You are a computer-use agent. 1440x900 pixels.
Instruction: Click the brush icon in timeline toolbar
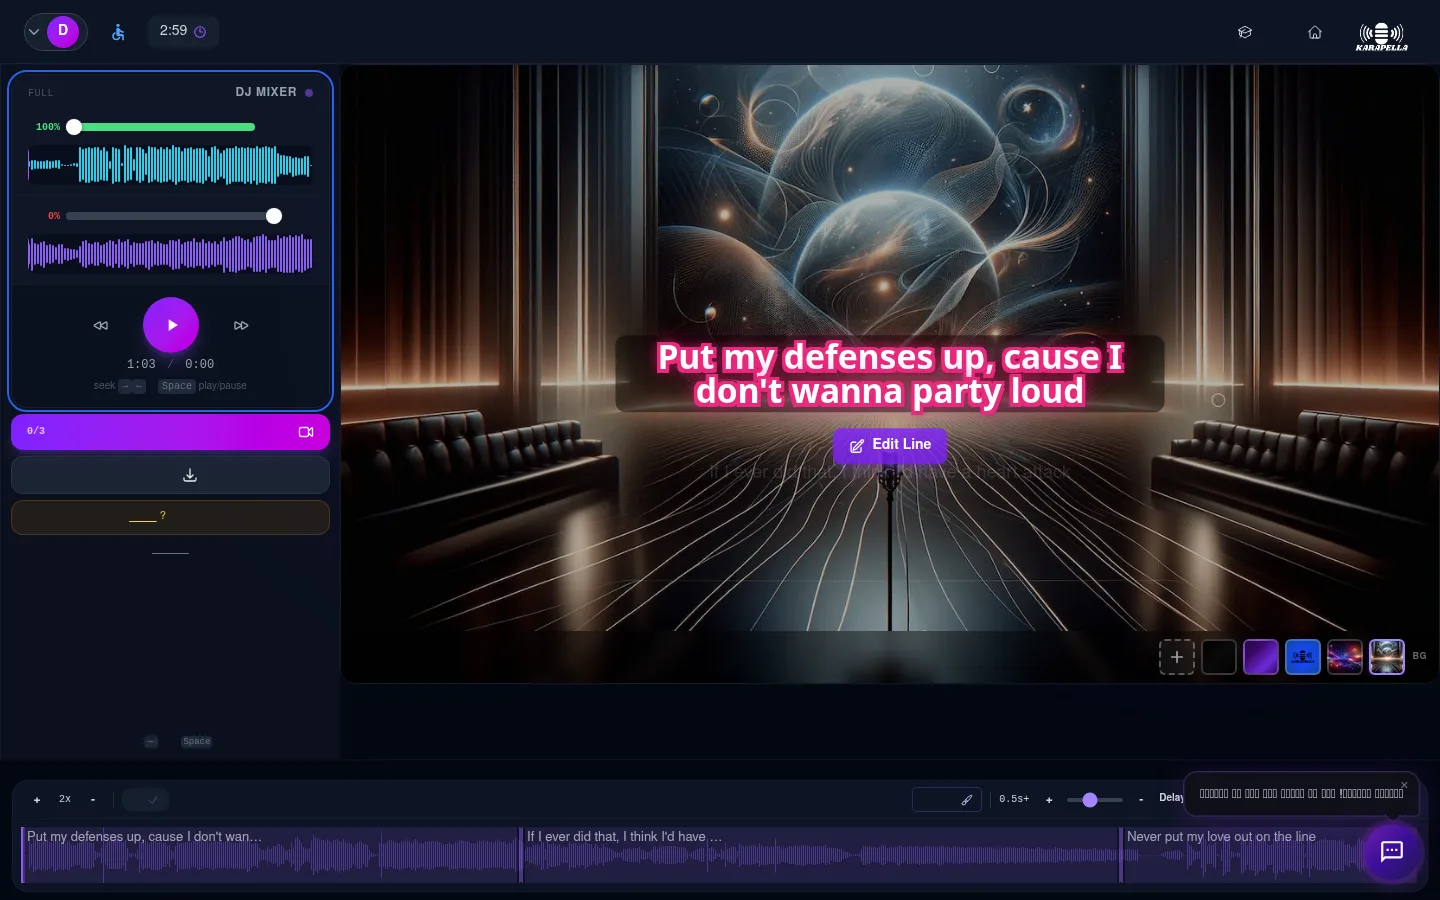[x=966, y=799]
